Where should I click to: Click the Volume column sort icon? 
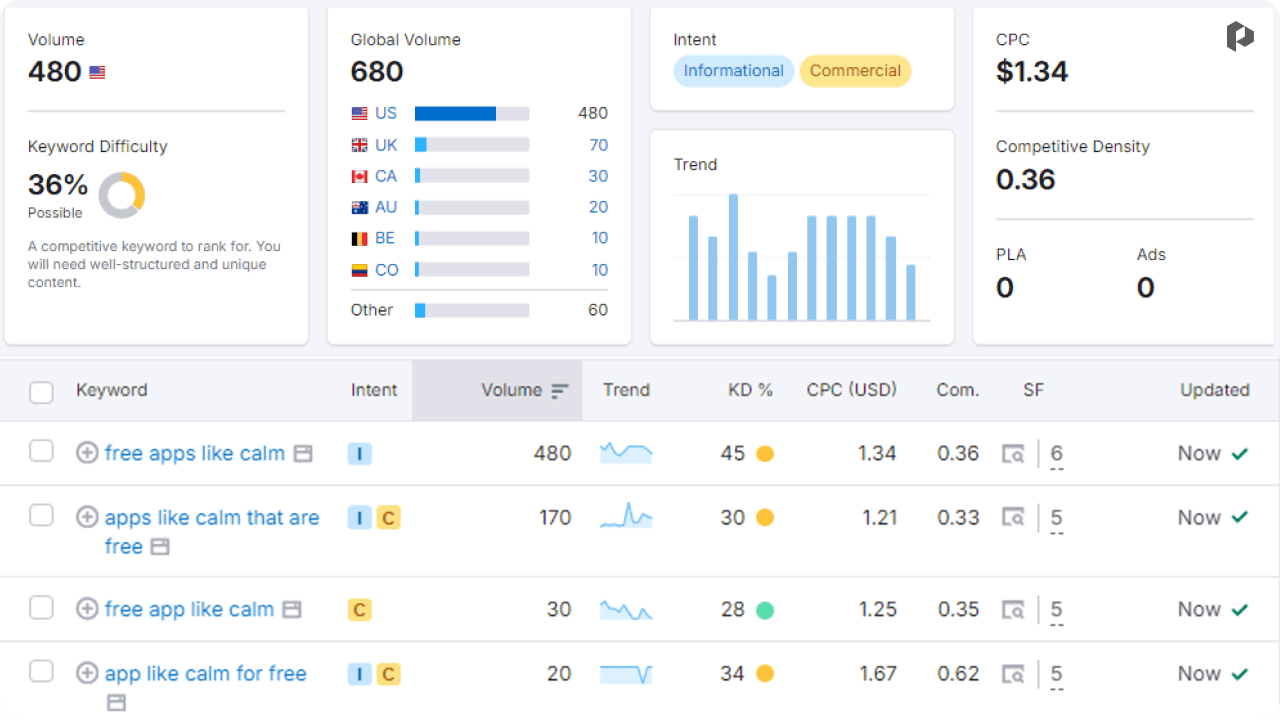[560, 391]
